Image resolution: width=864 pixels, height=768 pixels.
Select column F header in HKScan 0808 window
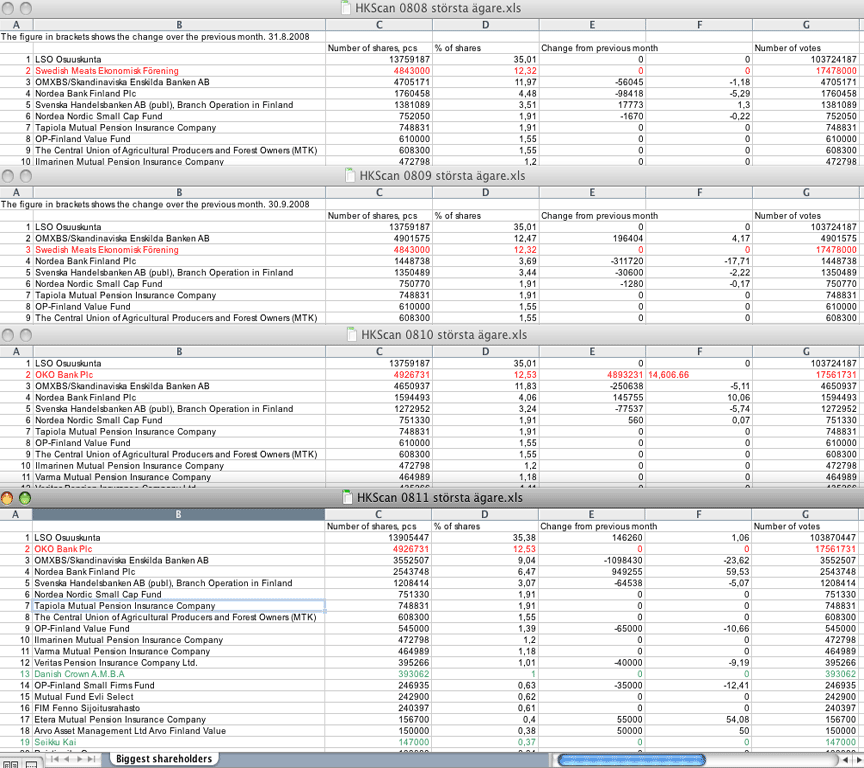tap(699, 25)
